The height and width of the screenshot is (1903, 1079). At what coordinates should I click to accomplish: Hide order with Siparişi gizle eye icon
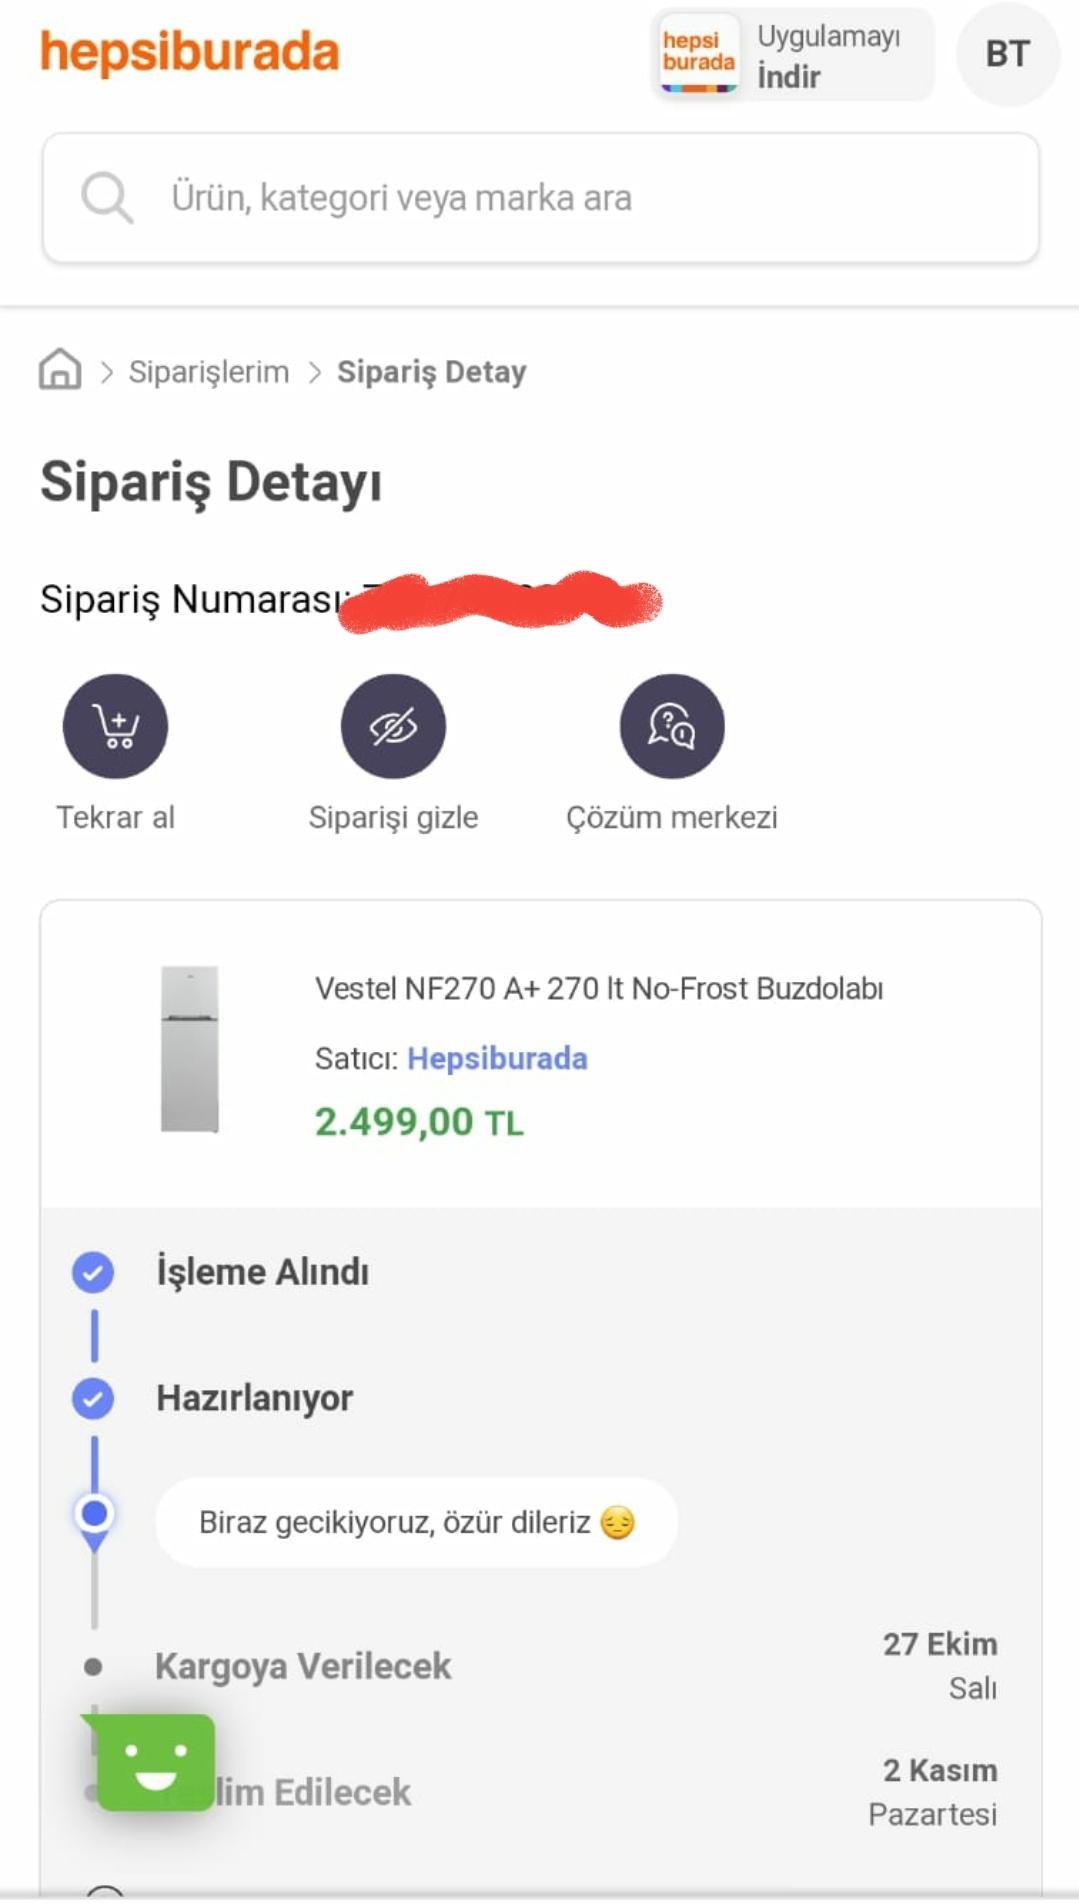[393, 727]
